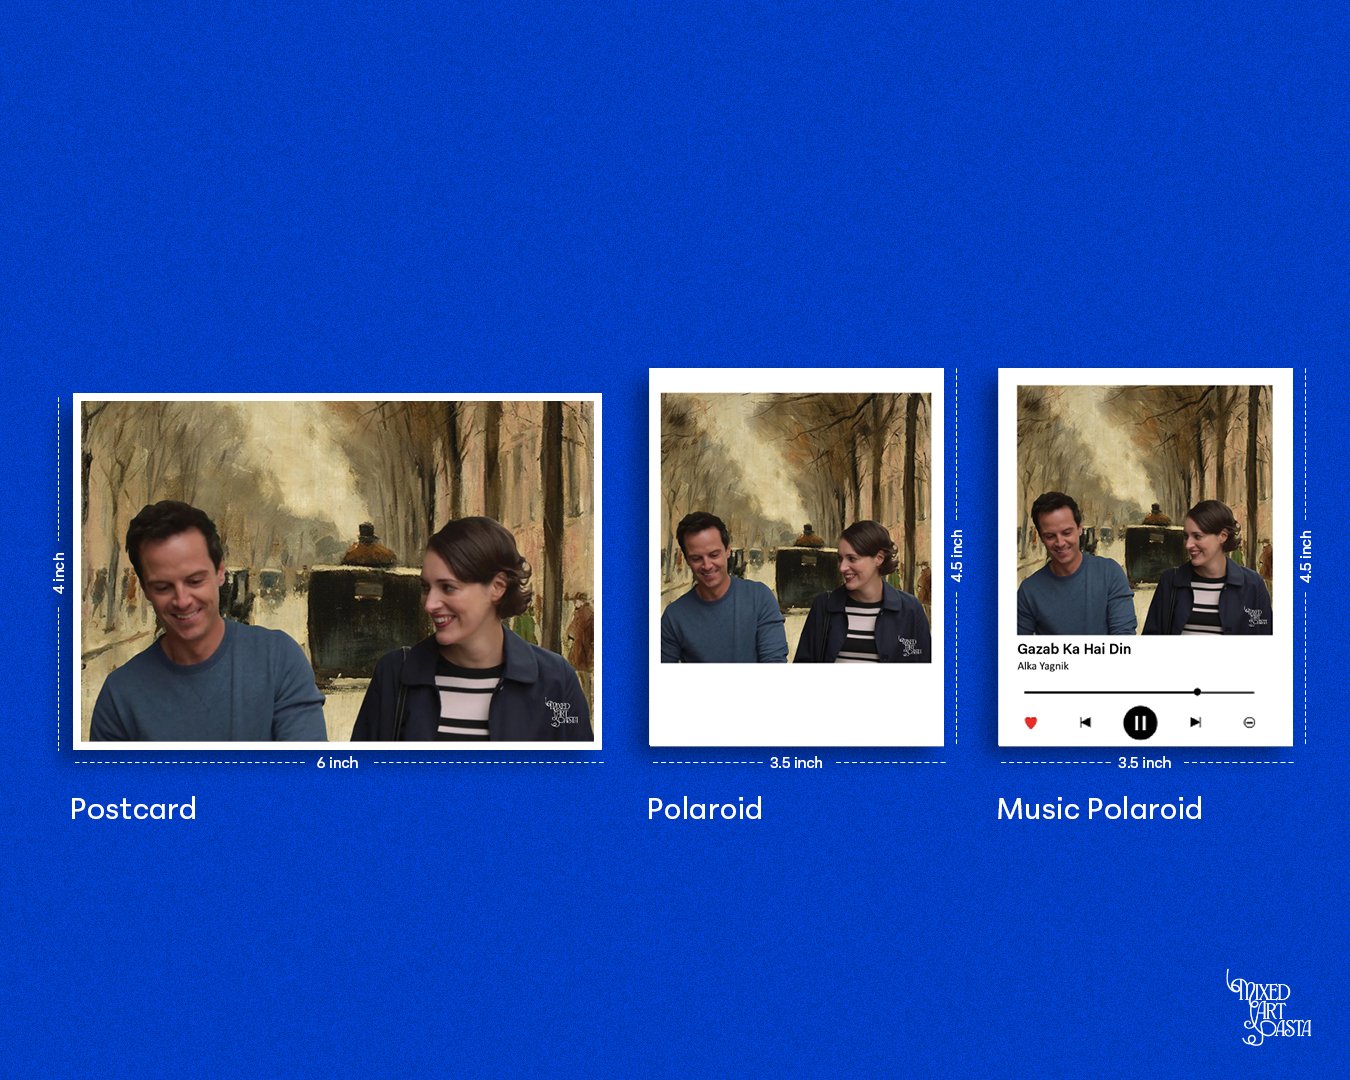Click the Postcard label text

133,809
